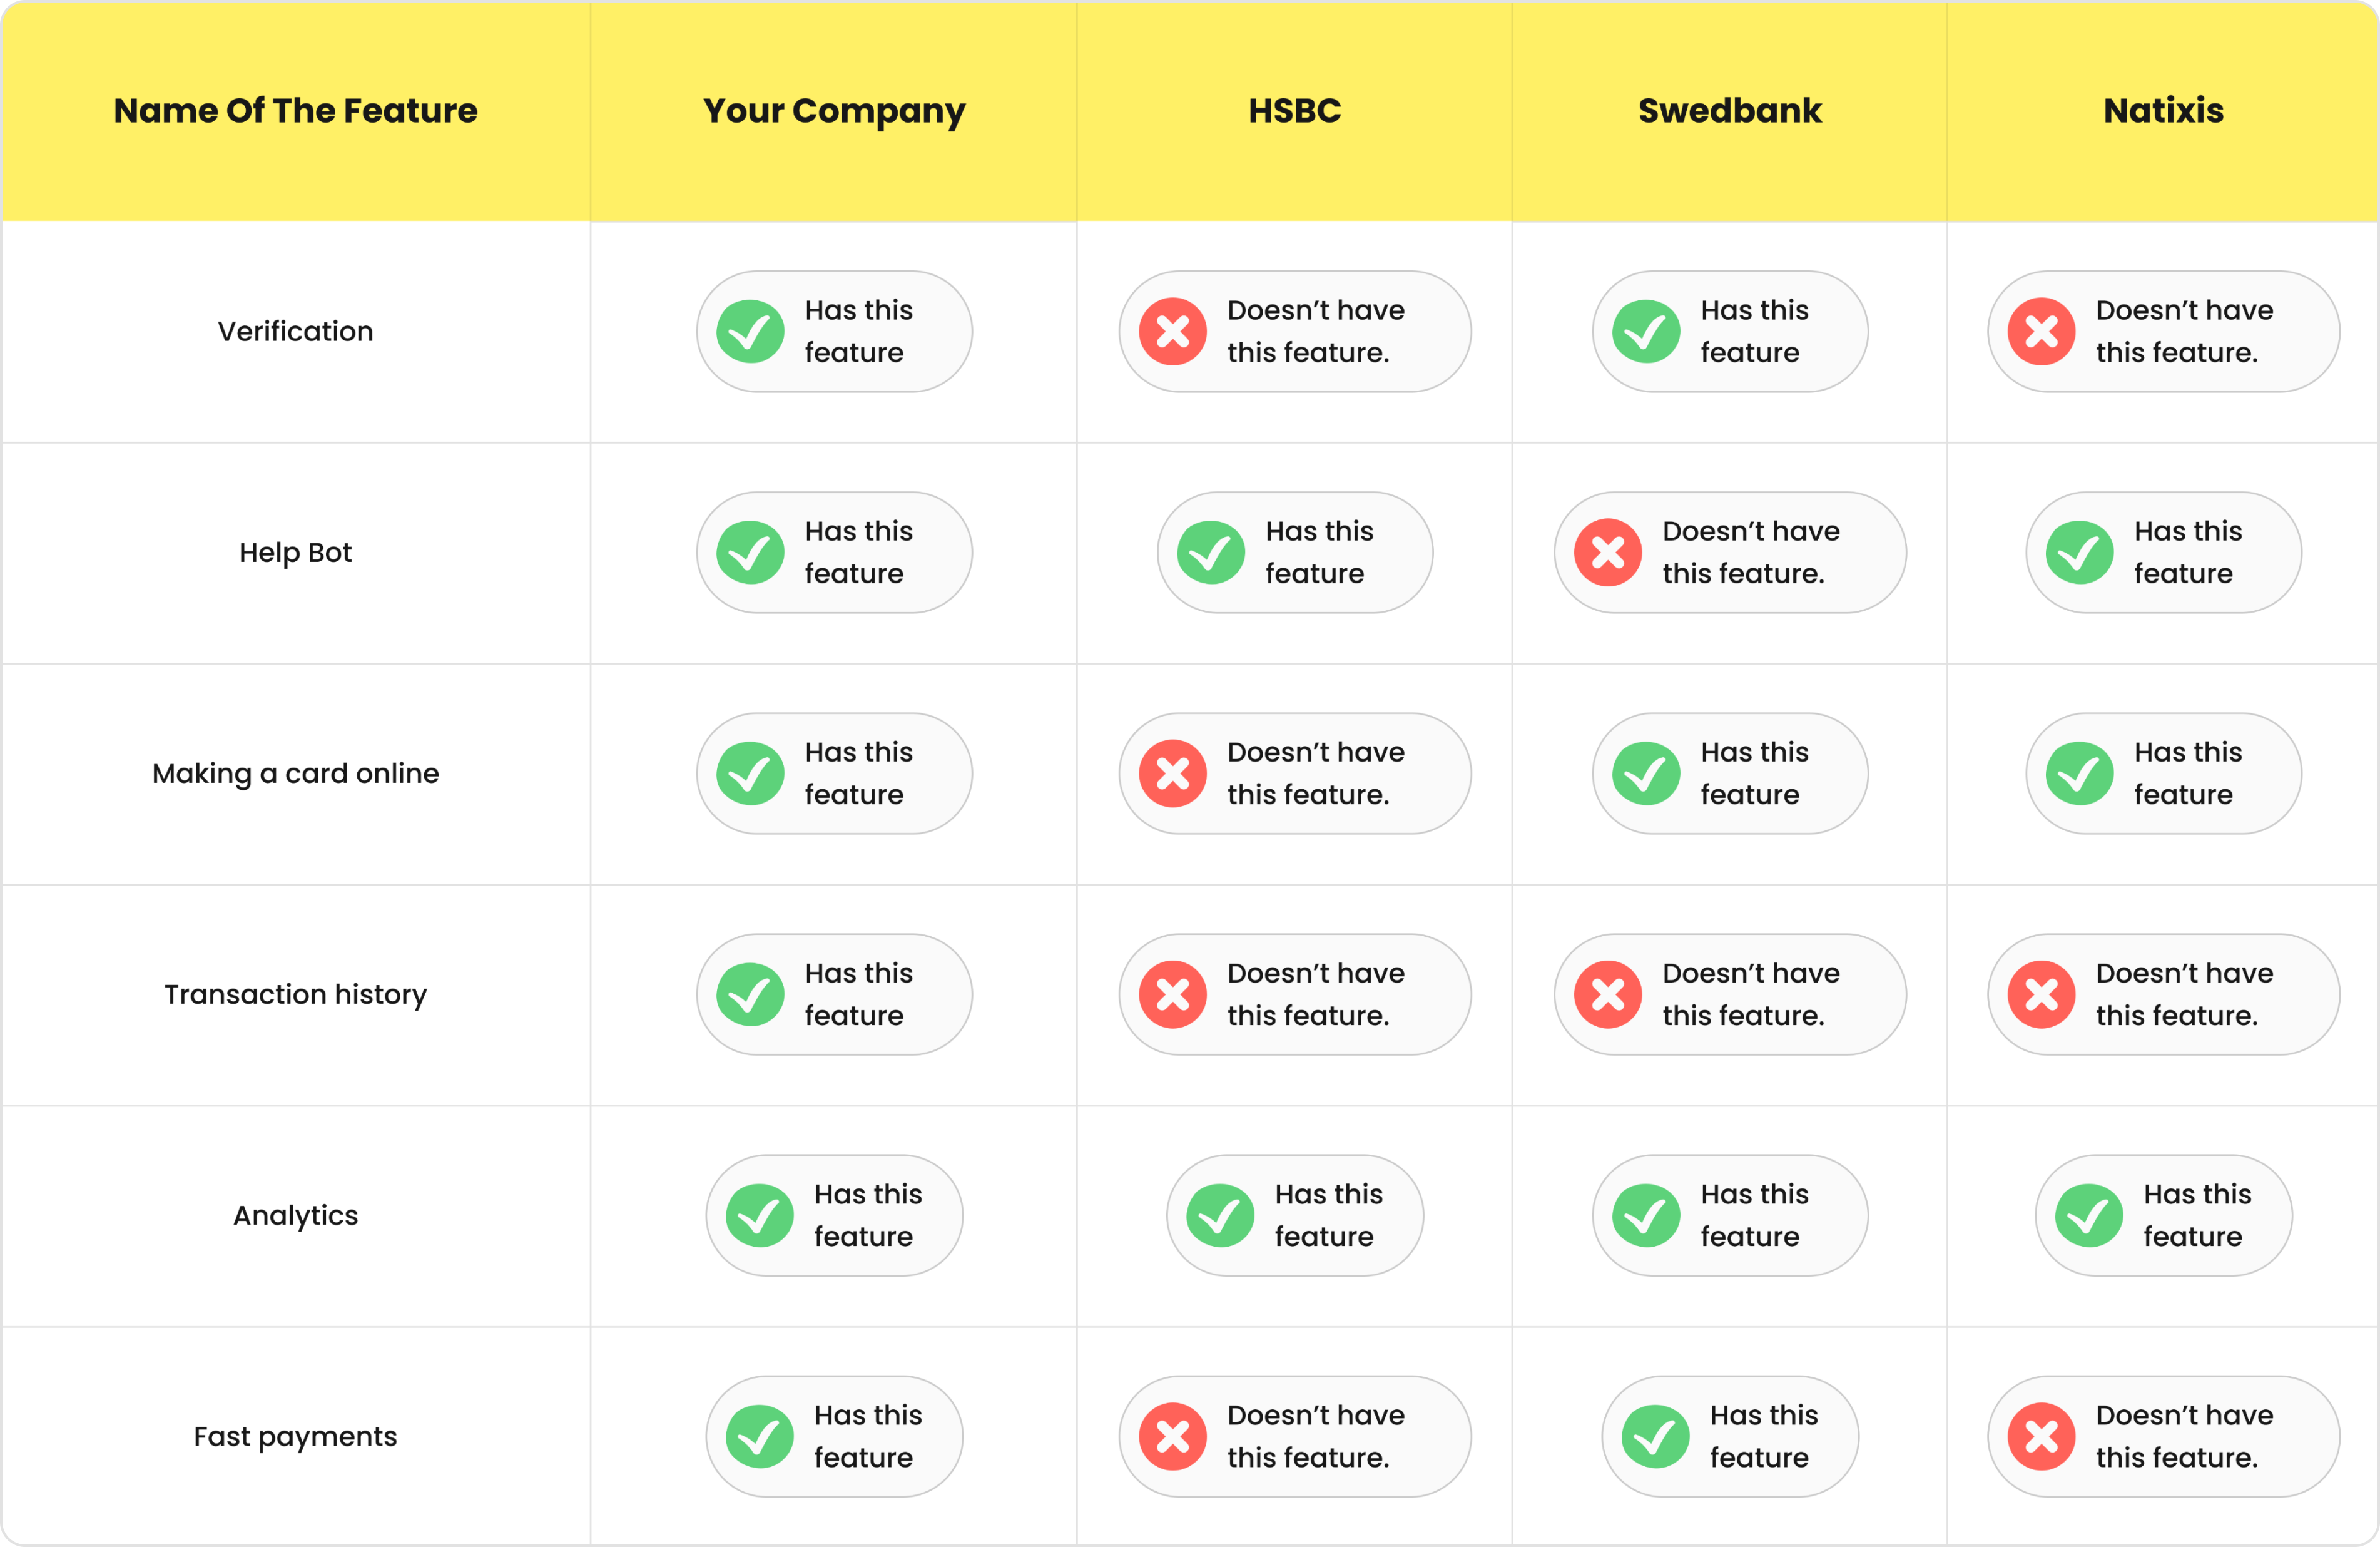2380x1547 pixels.
Task: Click 'Doesn't have this feature.' text in Natixis Fast payments cell
Action: pyautogui.click(x=2185, y=1436)
